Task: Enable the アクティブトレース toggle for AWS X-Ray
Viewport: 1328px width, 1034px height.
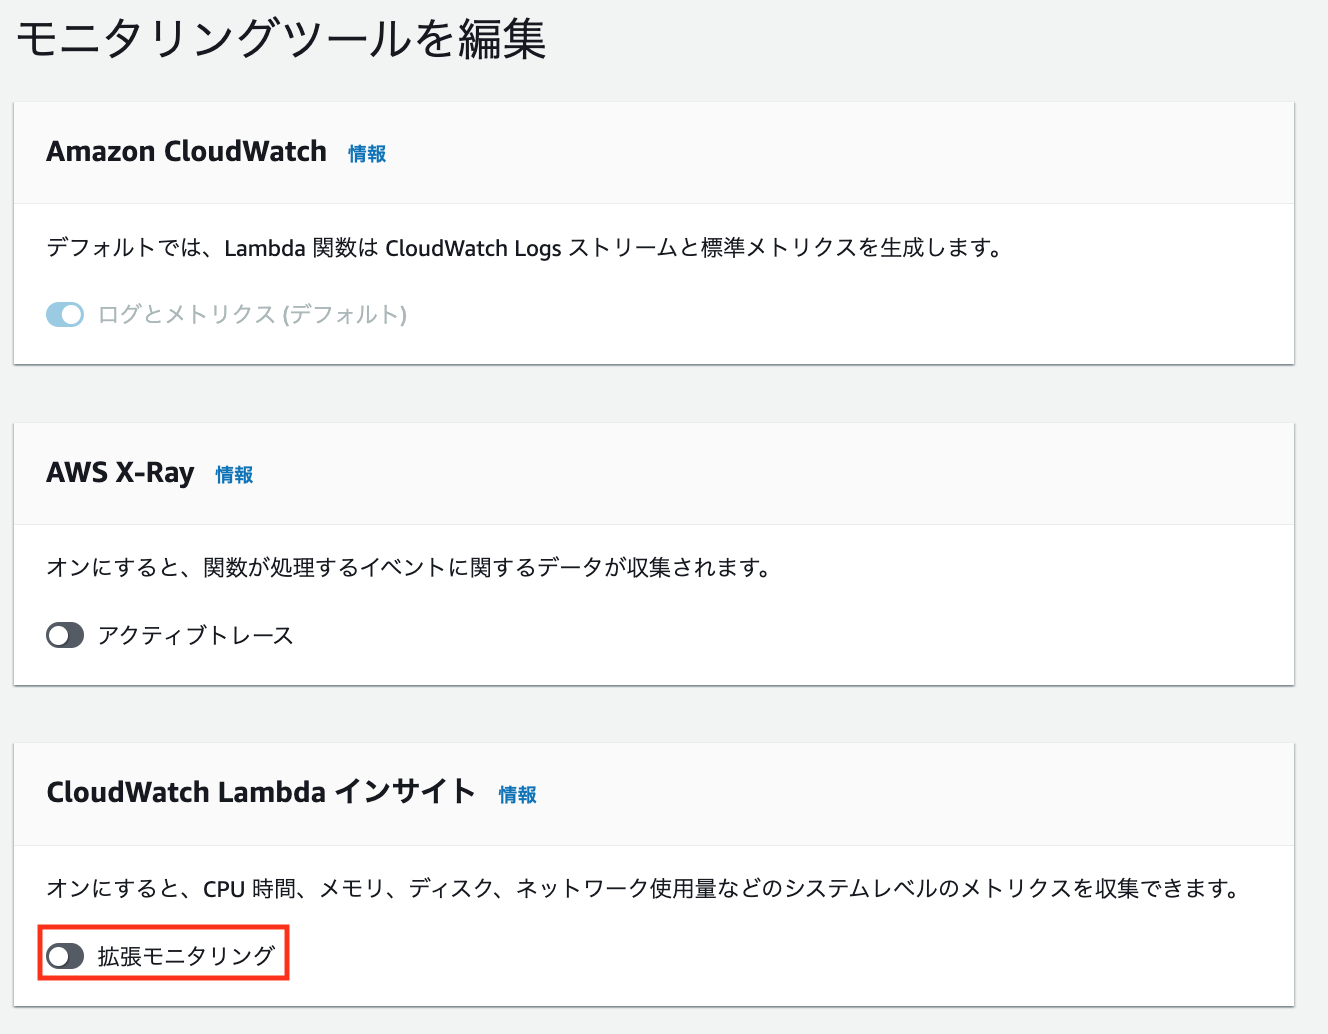Action: point(64,635)
